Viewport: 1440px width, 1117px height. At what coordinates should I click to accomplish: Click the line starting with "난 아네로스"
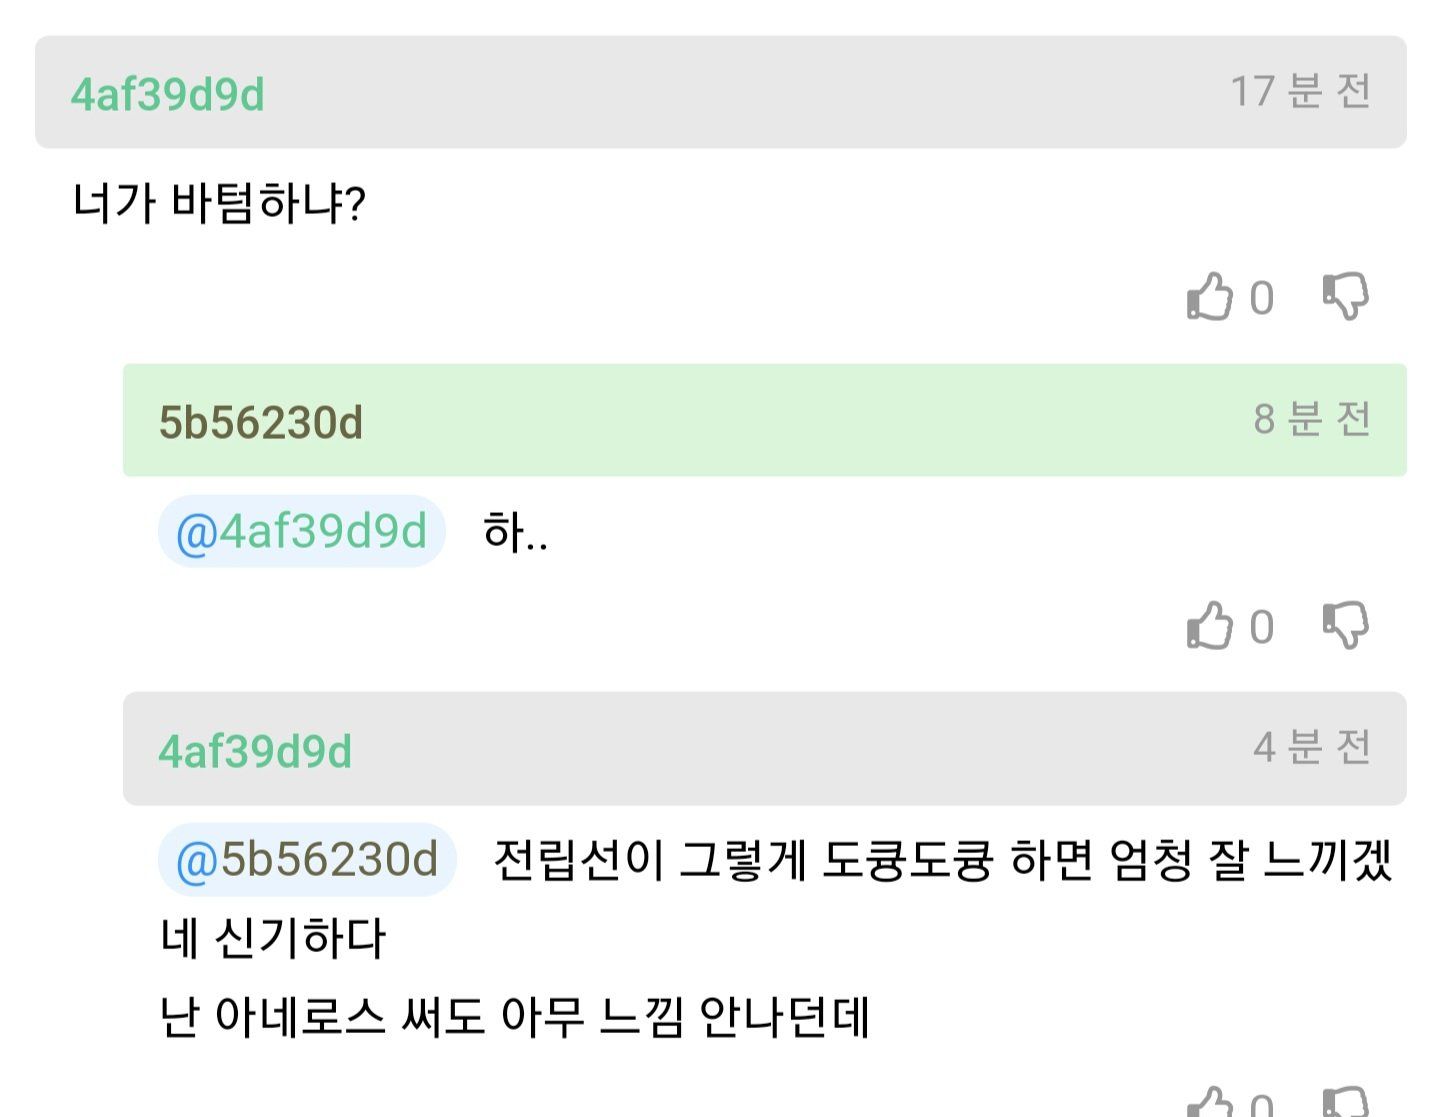coord(515,1017)
